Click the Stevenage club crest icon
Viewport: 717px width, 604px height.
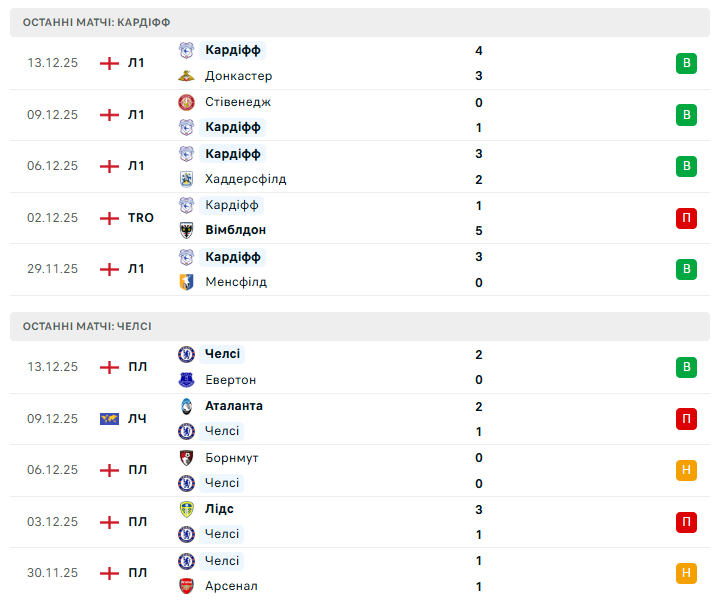click(186, 102)
